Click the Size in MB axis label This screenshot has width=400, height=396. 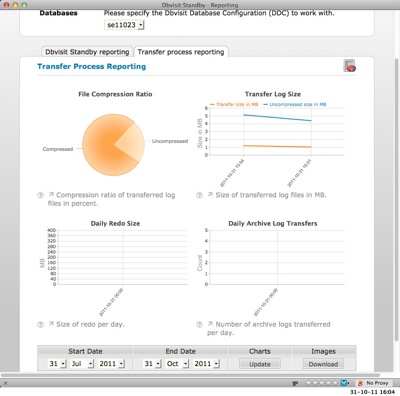coord(200,133)
